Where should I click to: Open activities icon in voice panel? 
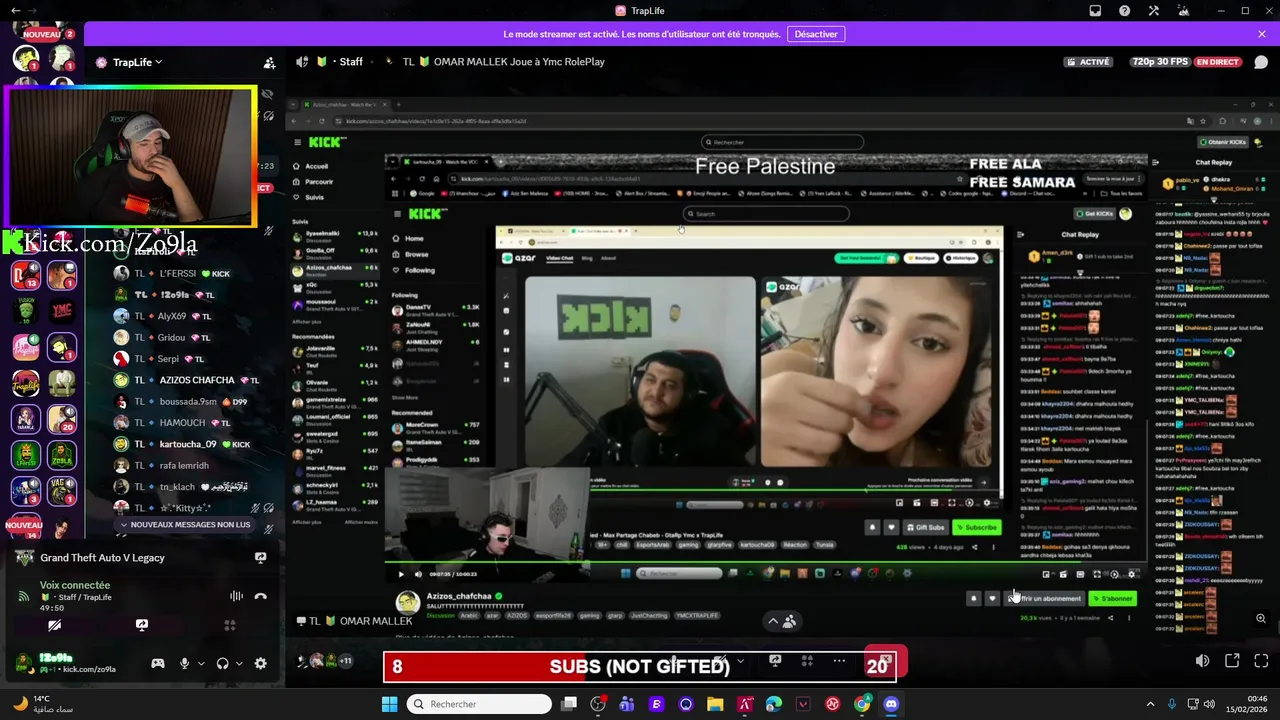[x=229, y=625]
